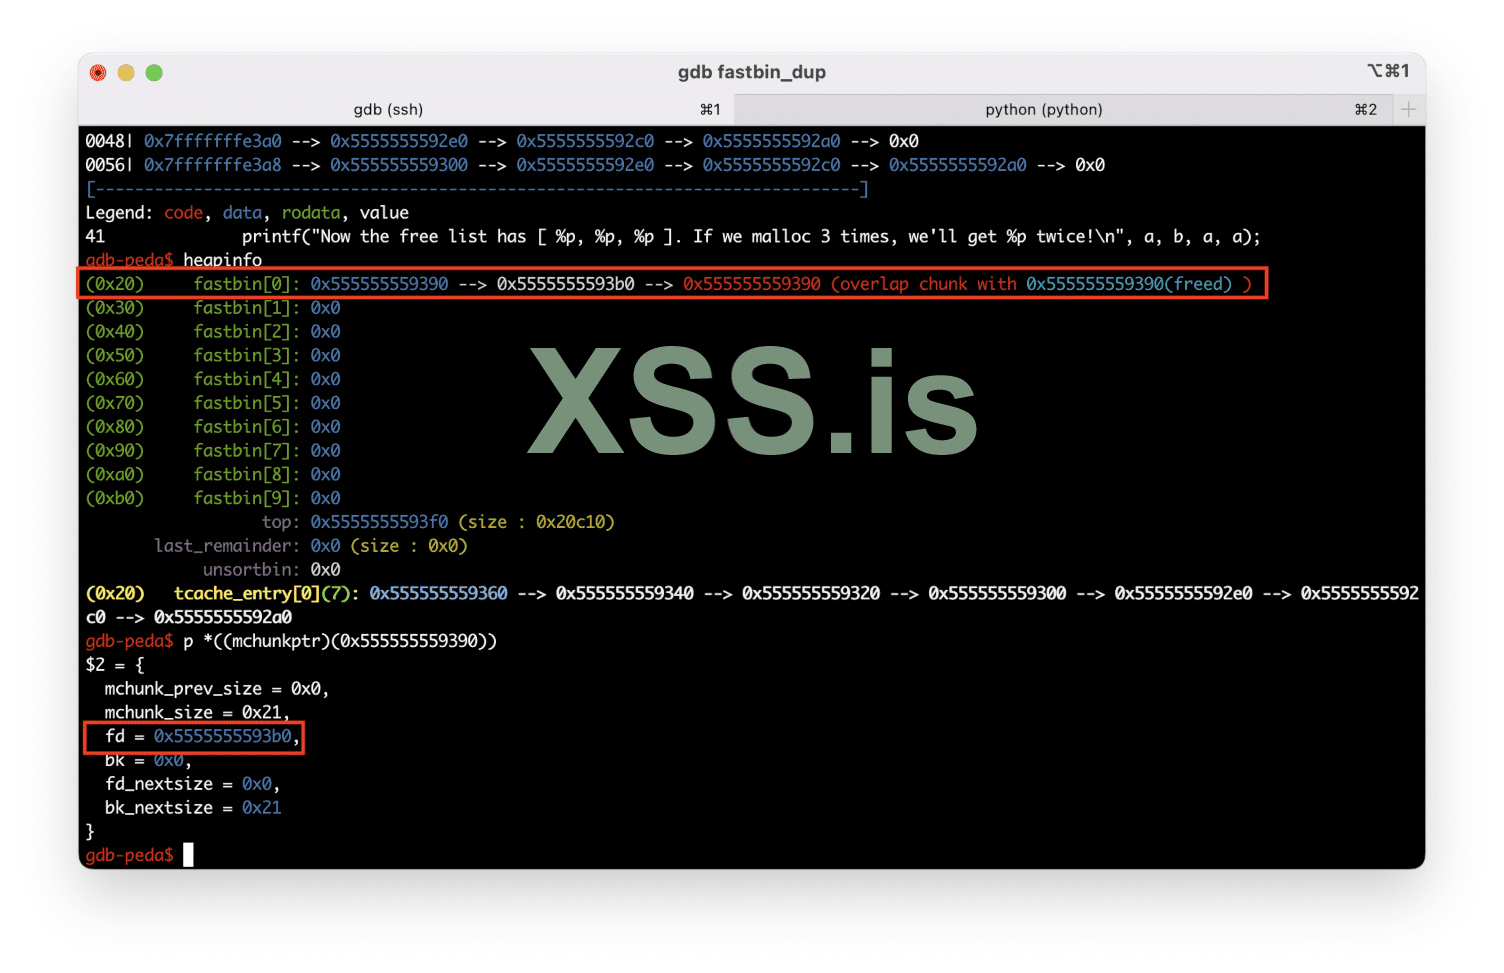The height and width of the screenshot is (973, 1504).
Task: Click the 'fastbin[1]:' label
Action: click(x=247, y=308)
